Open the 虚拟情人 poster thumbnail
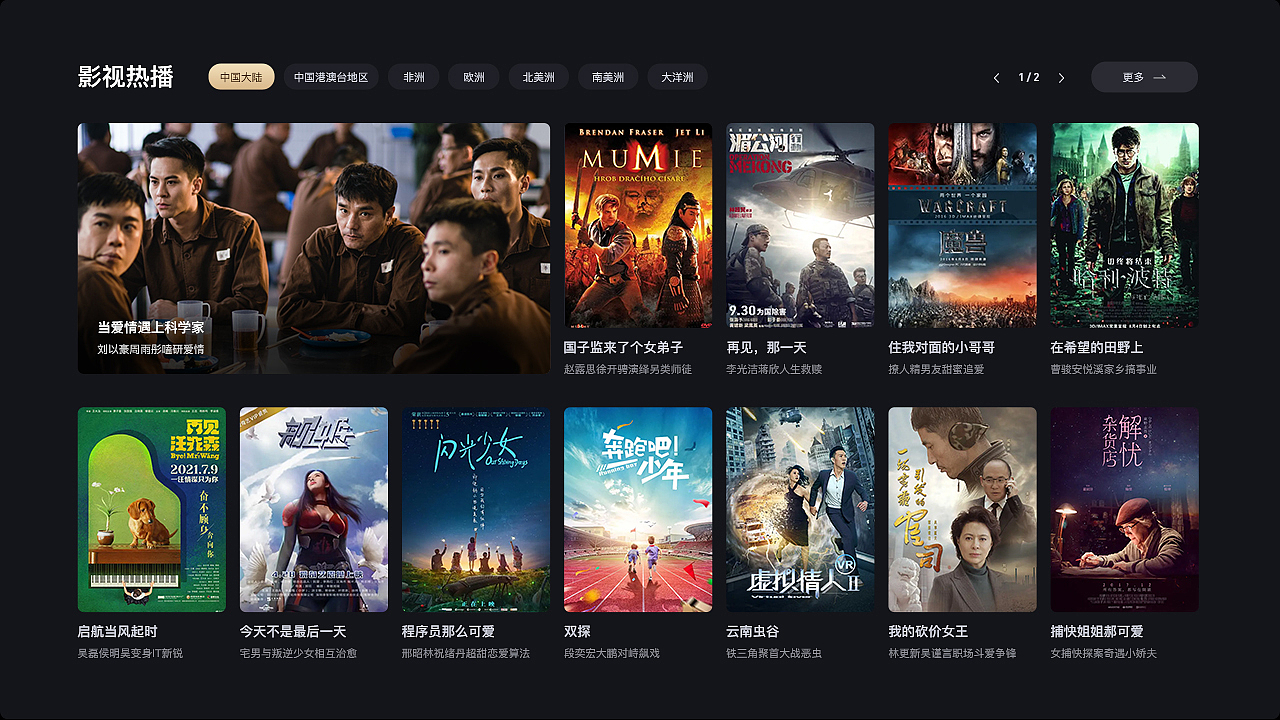The image size is (1280, 720). pos(800,509)
